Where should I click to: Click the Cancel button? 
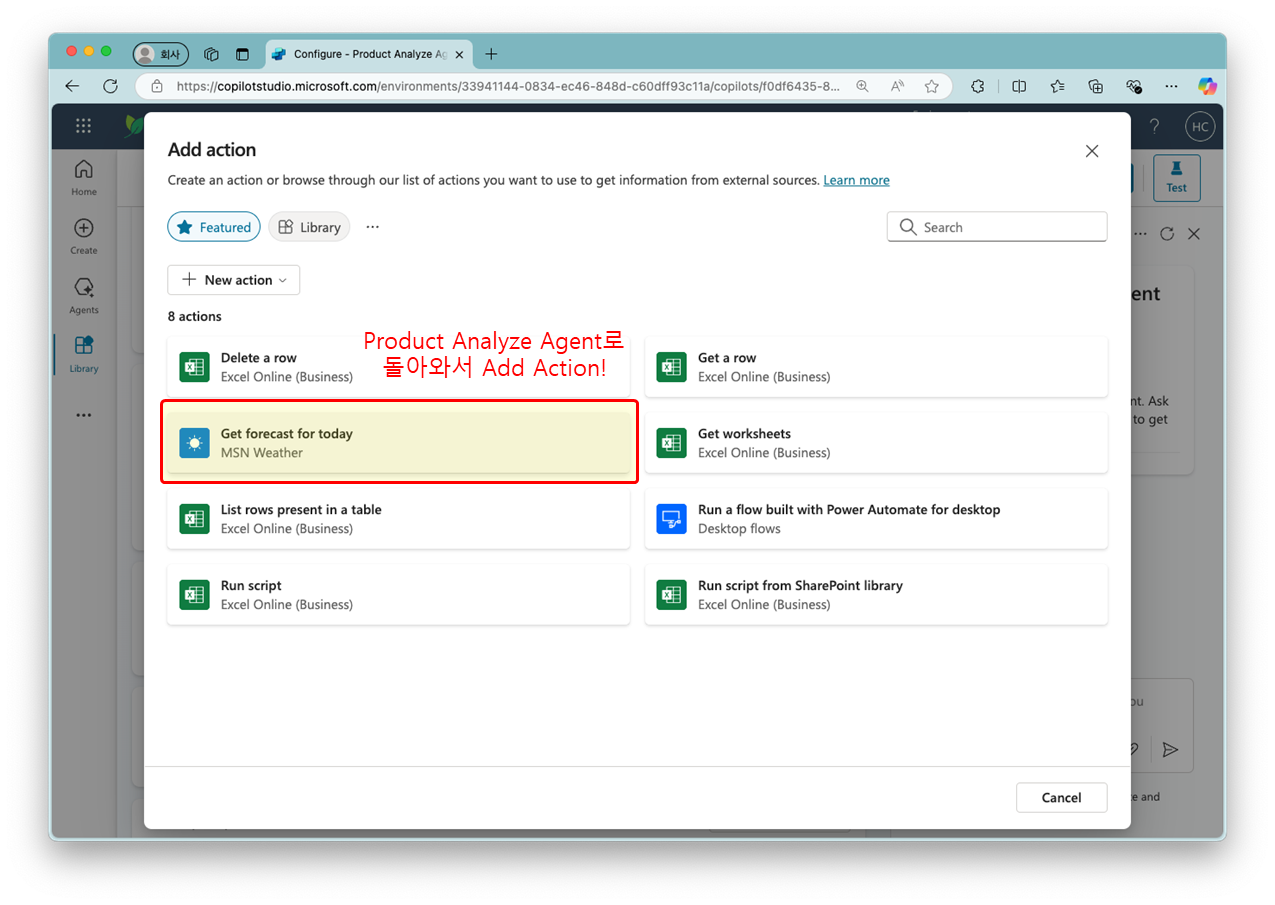pos(1062,797)
